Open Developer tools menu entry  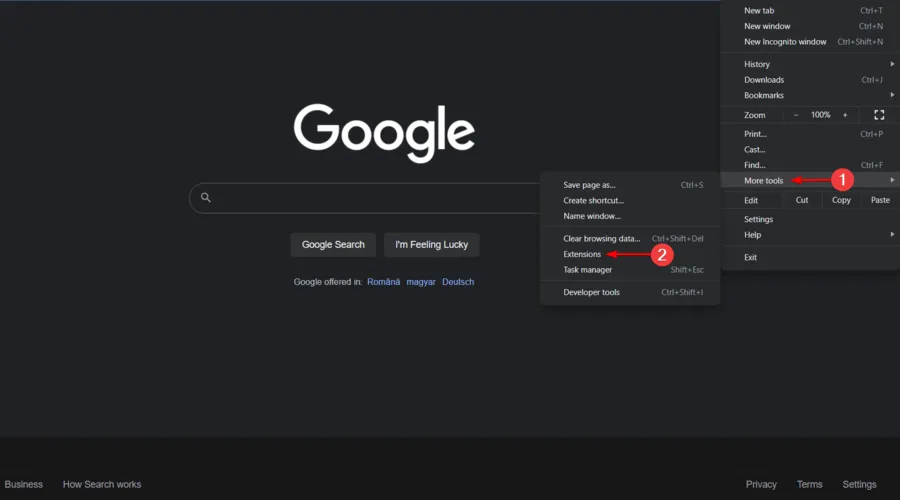[x=591, y=292]
